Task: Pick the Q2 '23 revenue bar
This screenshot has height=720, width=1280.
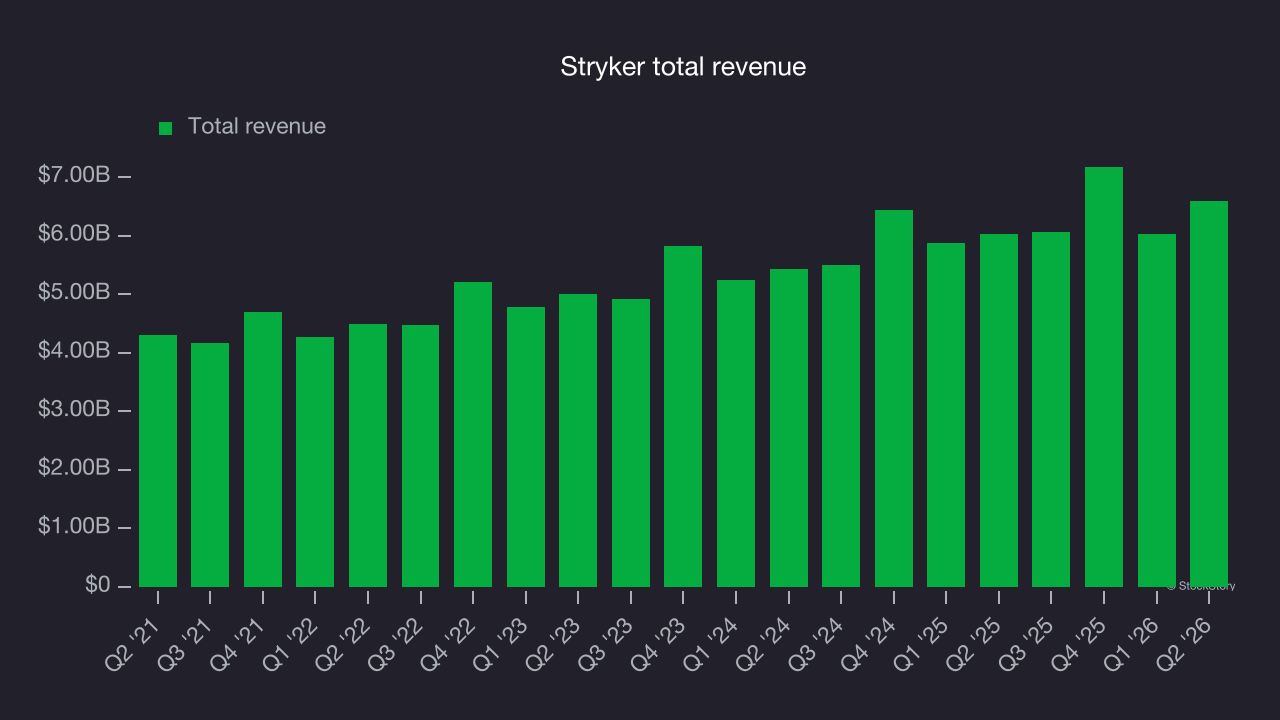Action: [578, 440]
